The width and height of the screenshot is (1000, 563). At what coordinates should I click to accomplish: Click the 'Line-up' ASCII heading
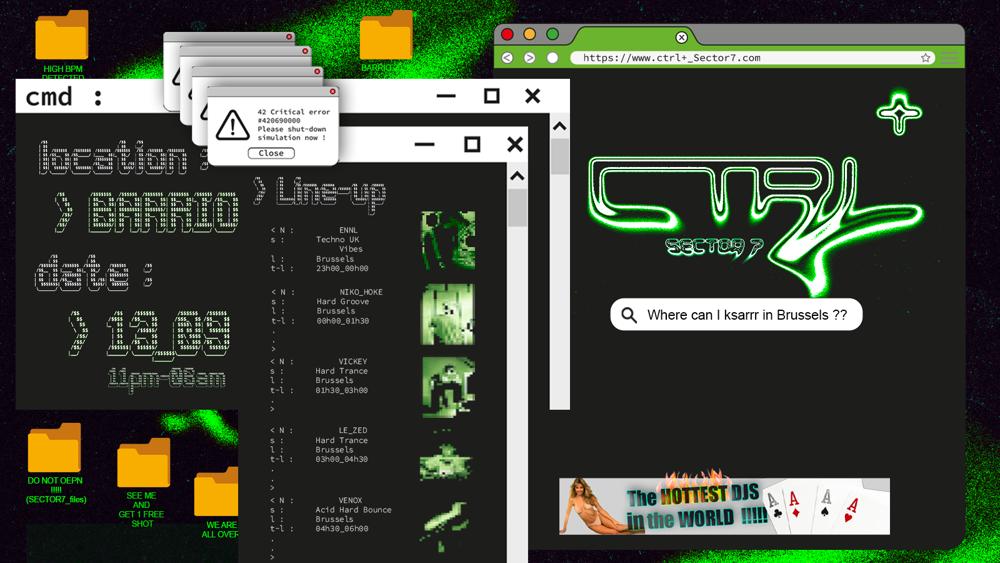pos(330,193)
